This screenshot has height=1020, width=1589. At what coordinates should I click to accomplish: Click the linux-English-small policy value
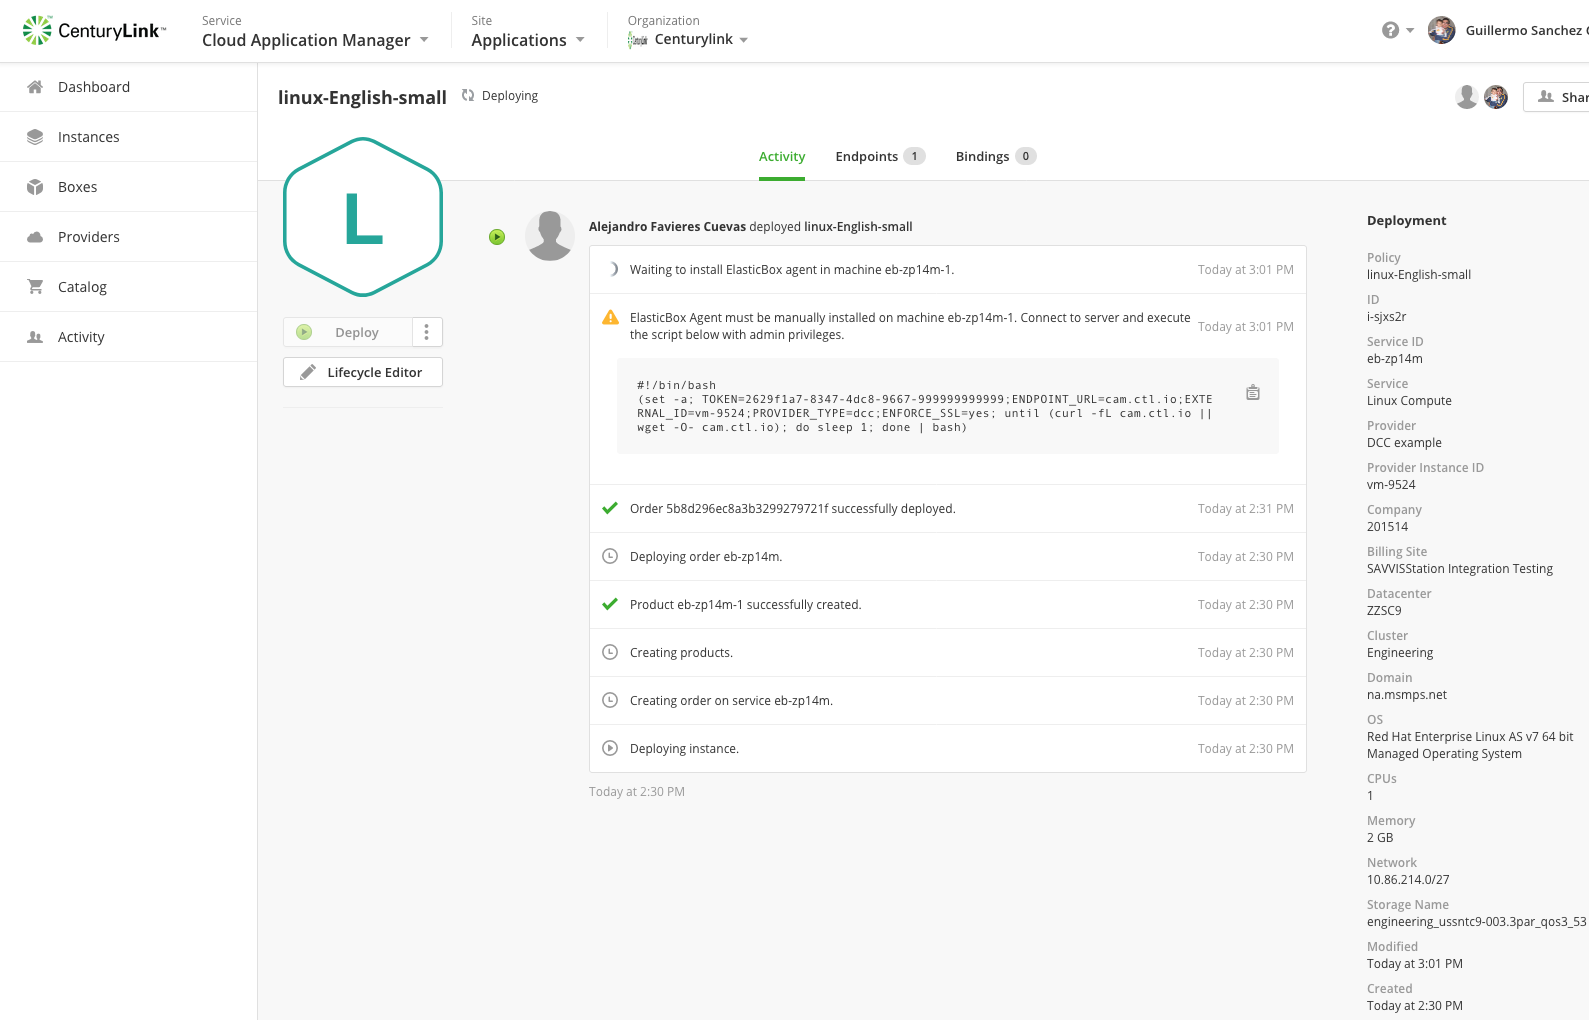[1419, 275]
